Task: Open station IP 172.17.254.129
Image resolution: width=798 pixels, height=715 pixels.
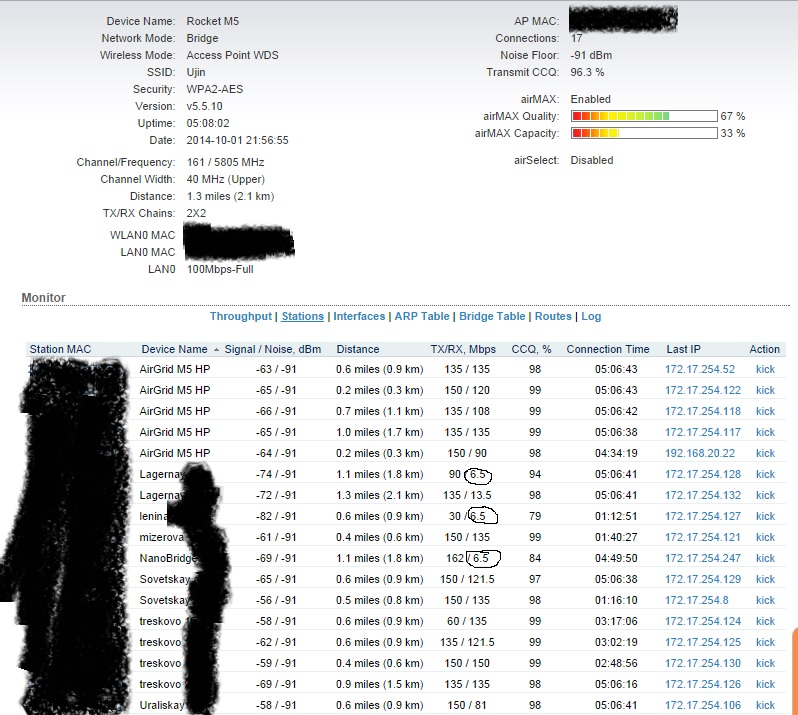Action: [x=703, y=579]
